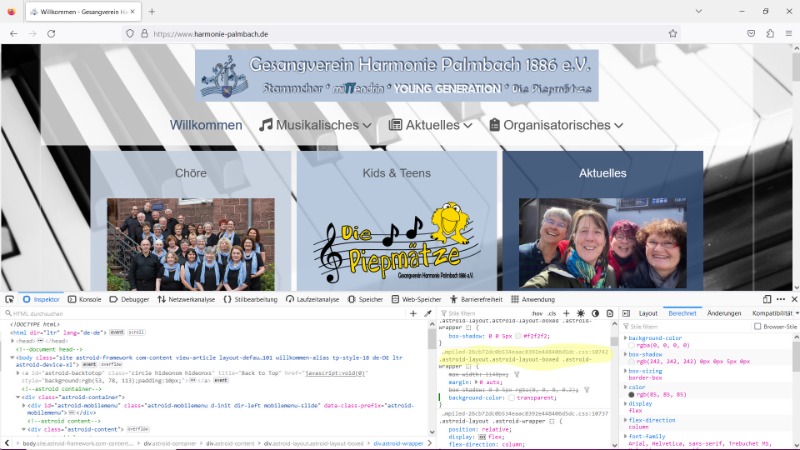The height and width of the screenshot is (450, 800).
Task: Collapse the astroid-container div node
Action: coord(18,397)
